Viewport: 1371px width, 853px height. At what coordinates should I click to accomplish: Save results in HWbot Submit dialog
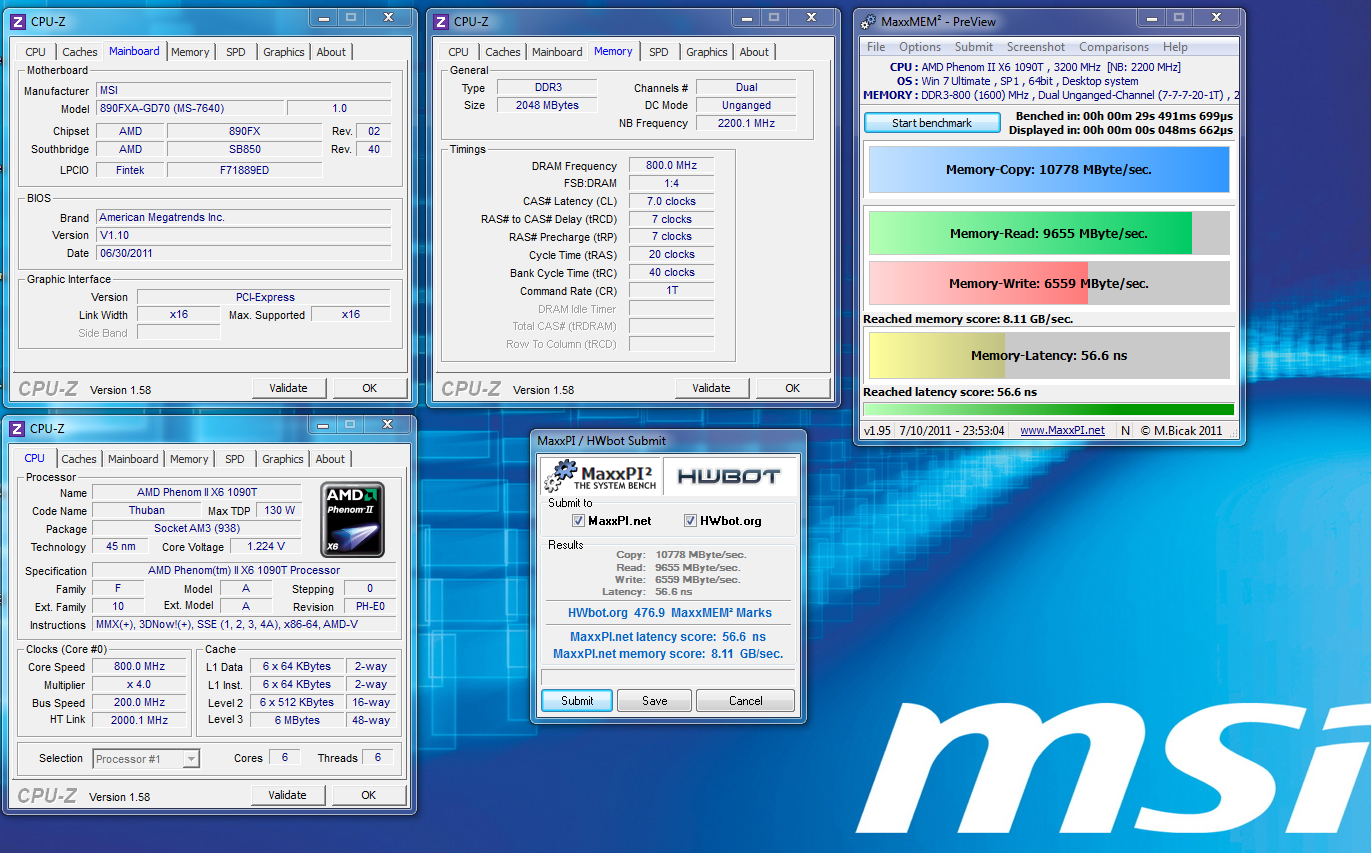click(x=655, y=701)
